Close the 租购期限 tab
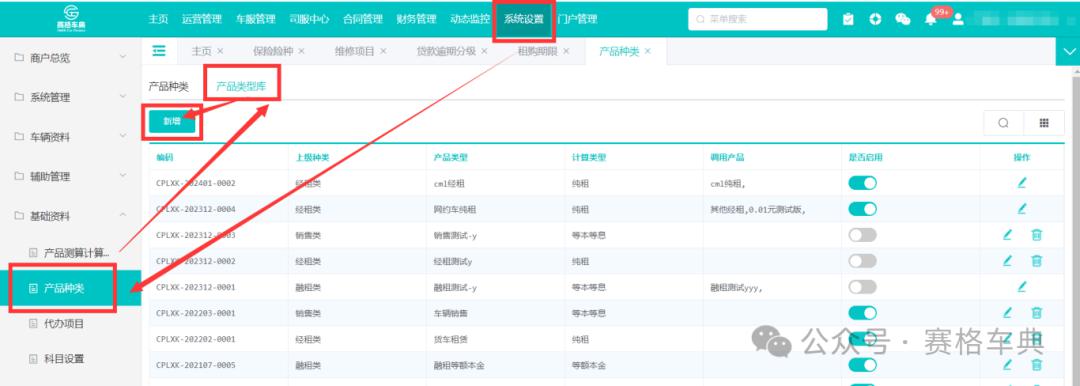The image size is (1080, 386). [x=566, y=51]
